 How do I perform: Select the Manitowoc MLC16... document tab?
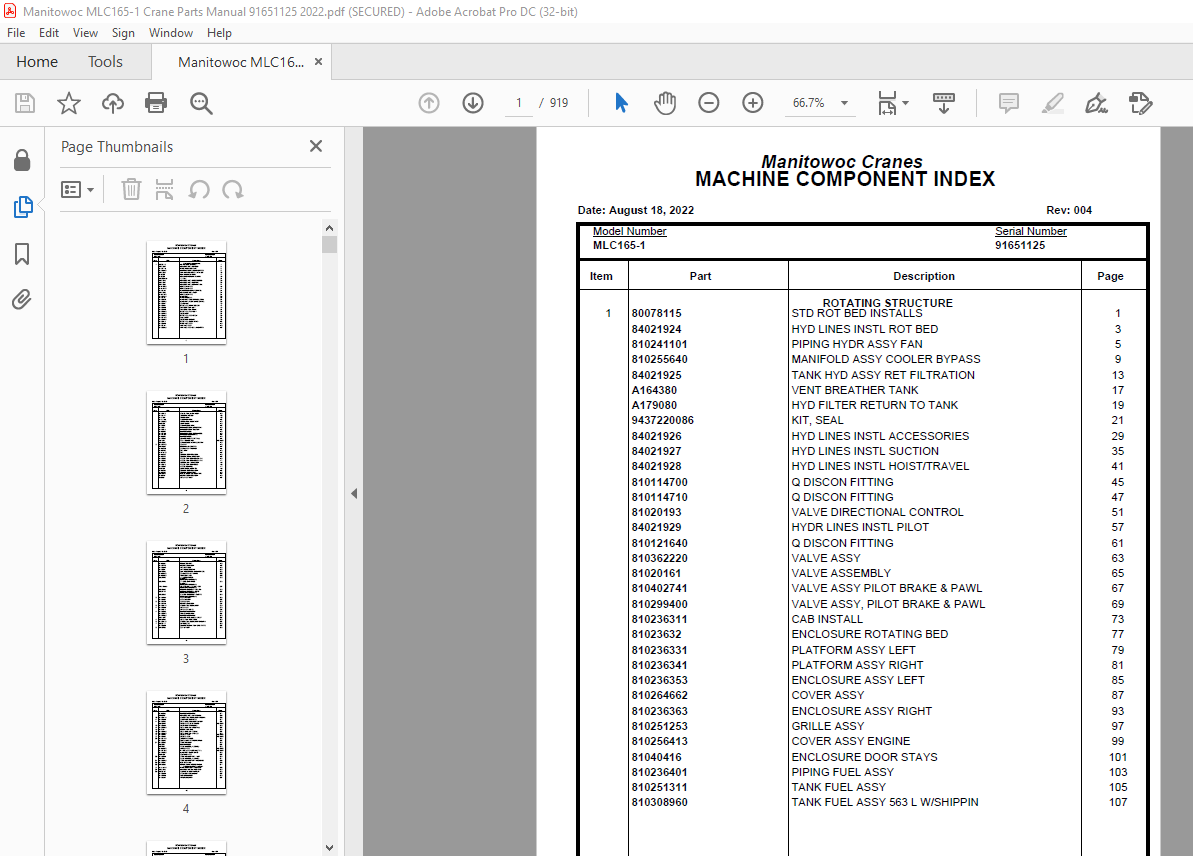click(240, 62)
